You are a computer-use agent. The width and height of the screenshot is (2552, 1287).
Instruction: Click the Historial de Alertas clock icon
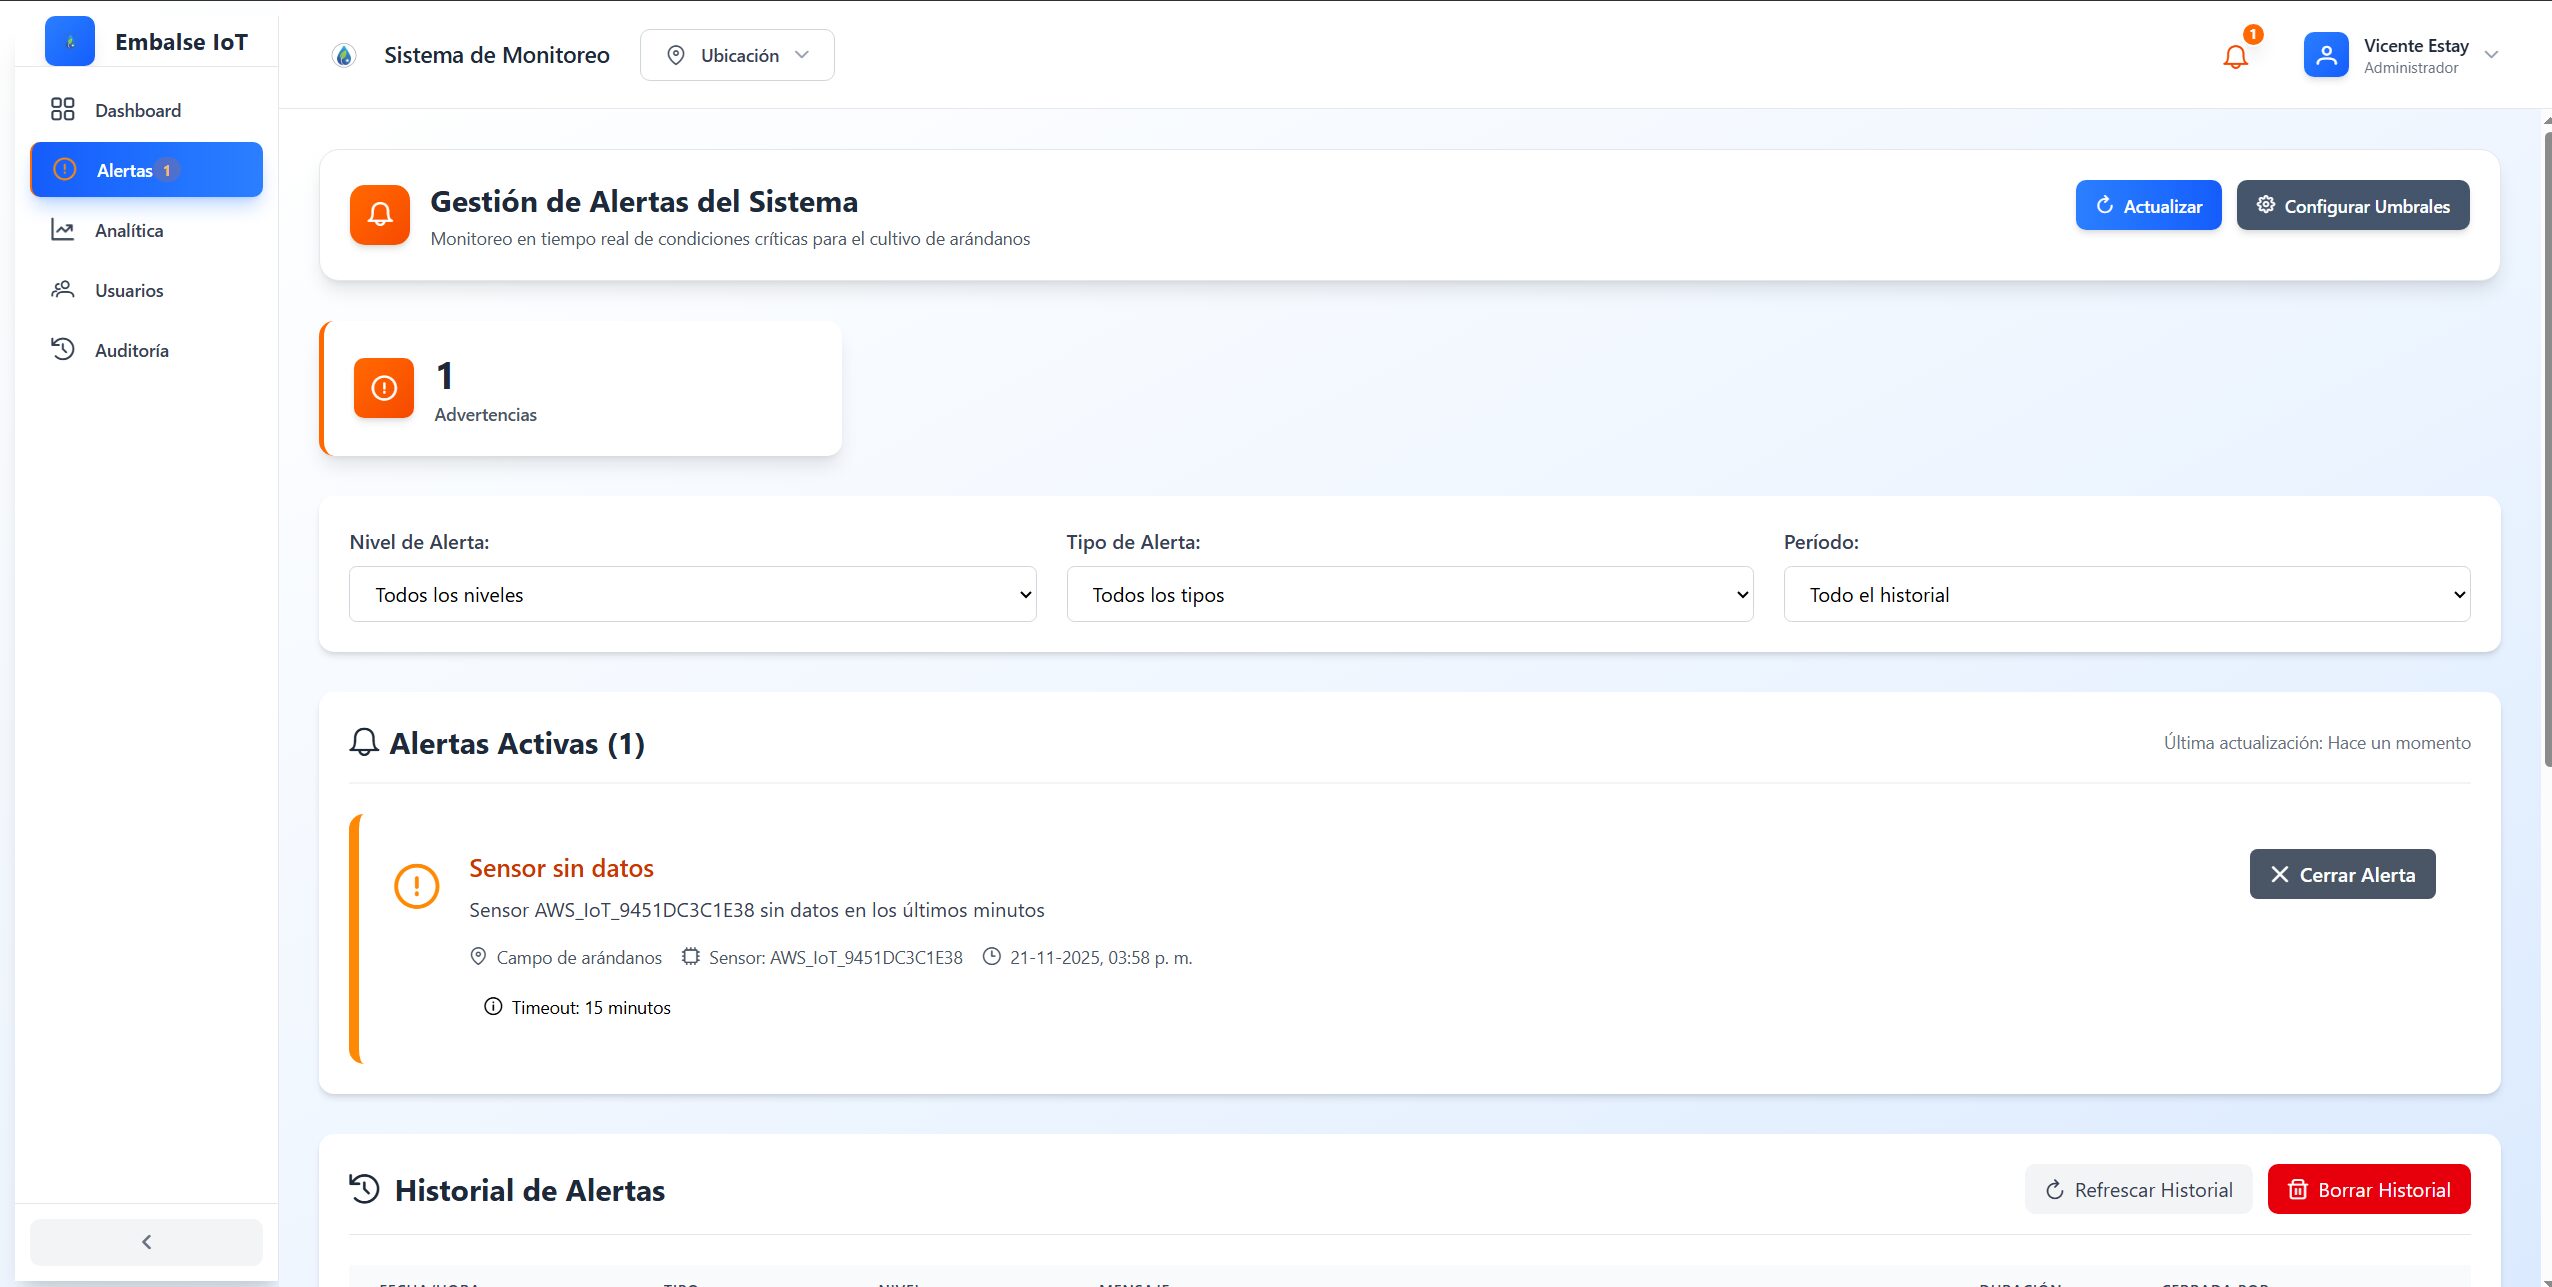pyautogui.click(x=365, y=1189)
